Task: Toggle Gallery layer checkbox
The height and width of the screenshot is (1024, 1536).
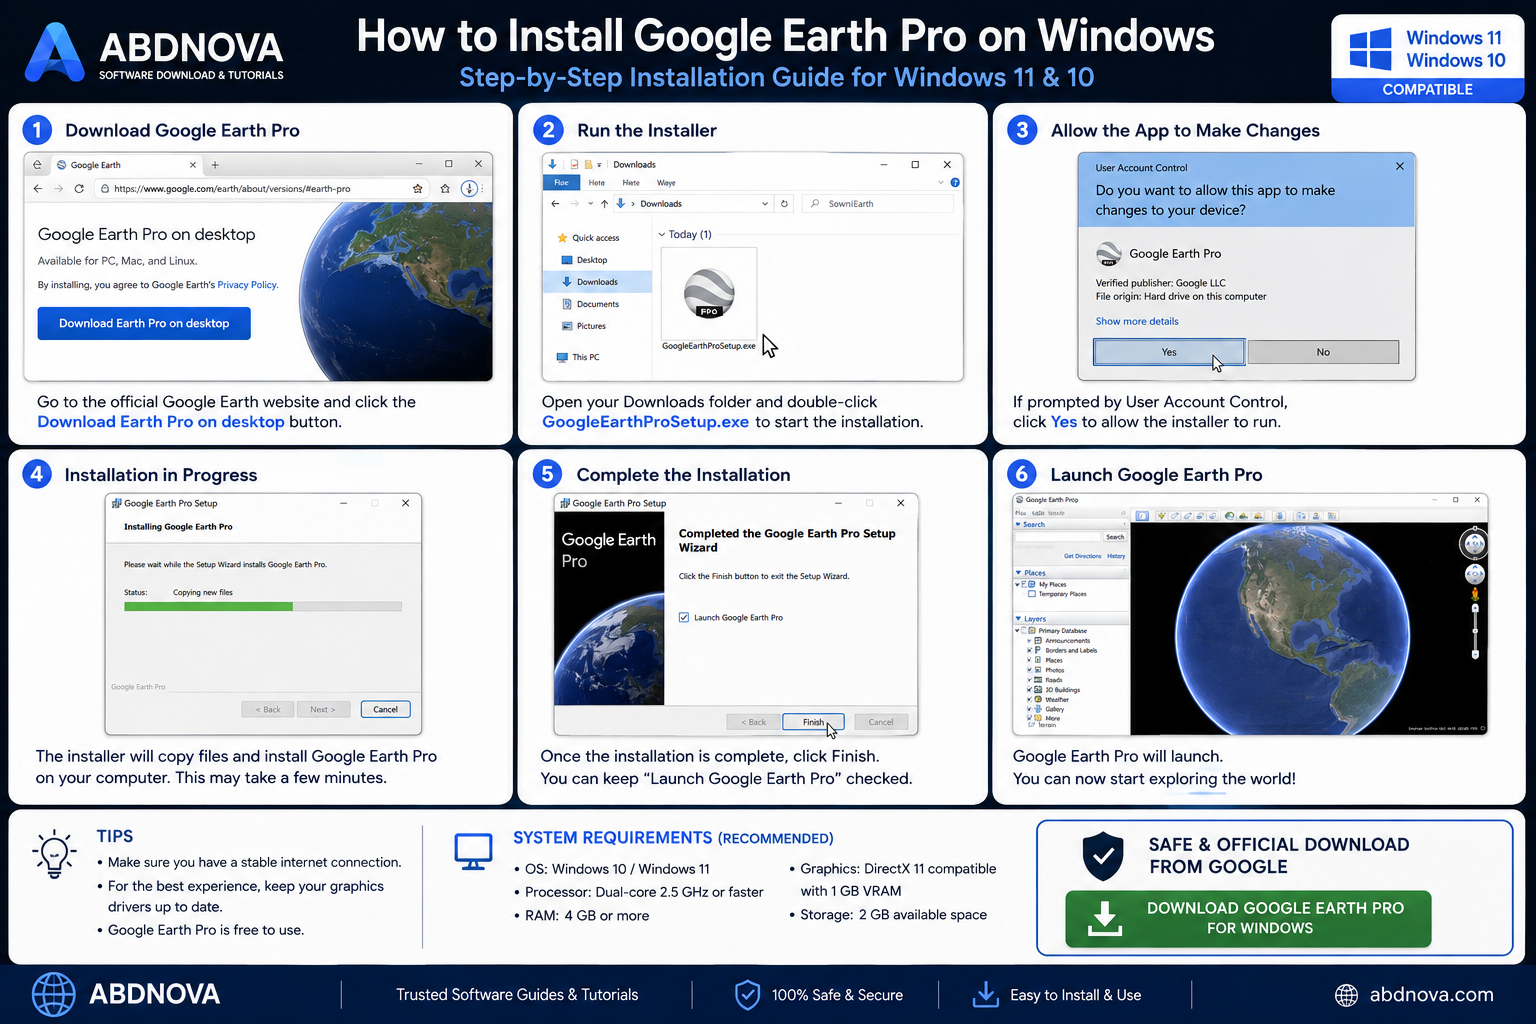Action: (x=1030, y=709)
